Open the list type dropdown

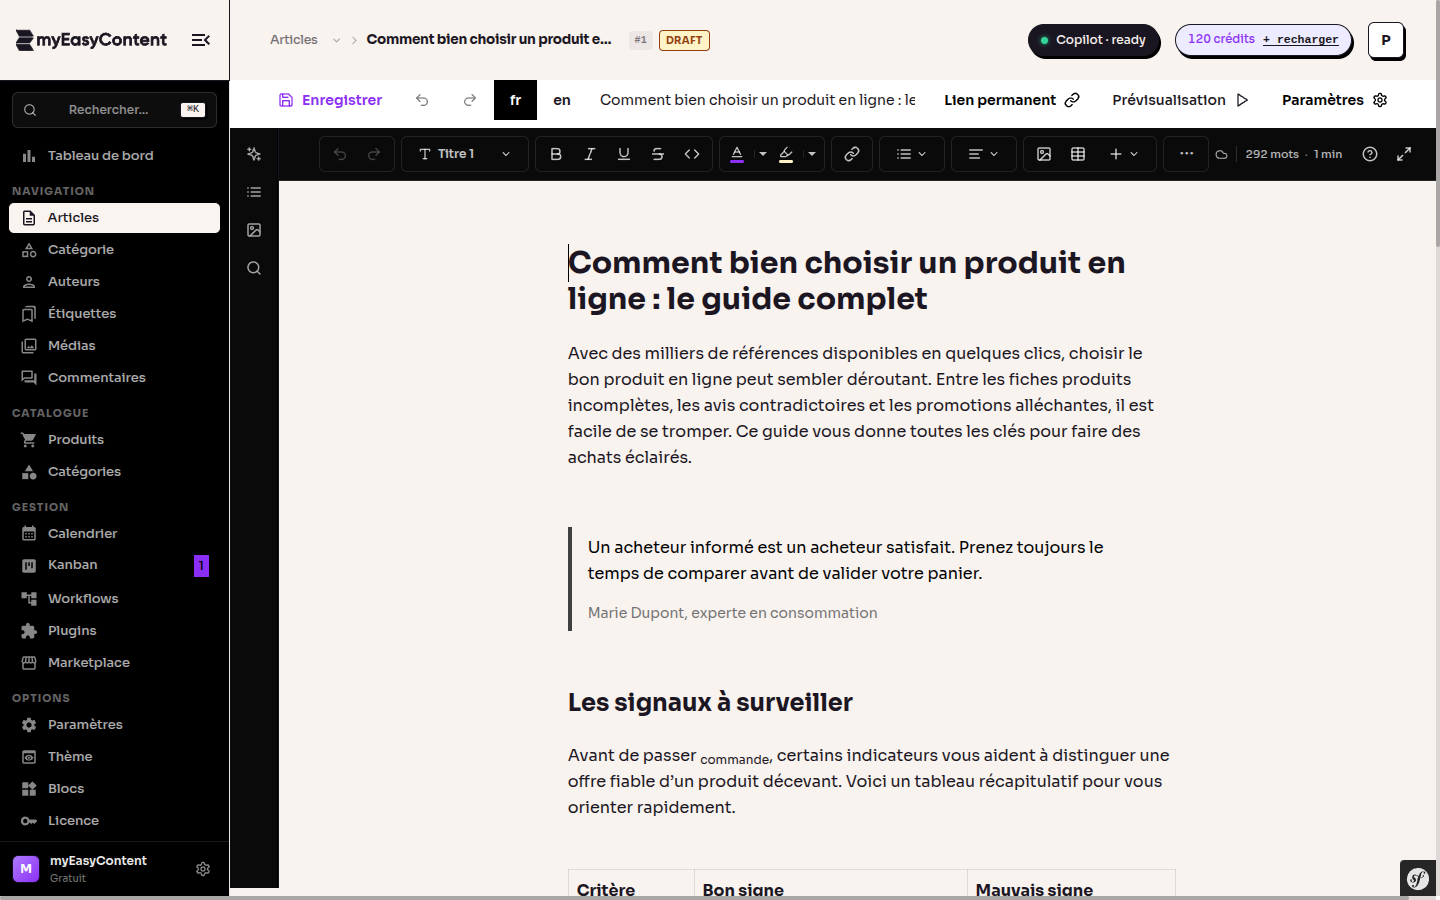coord(911,154)
